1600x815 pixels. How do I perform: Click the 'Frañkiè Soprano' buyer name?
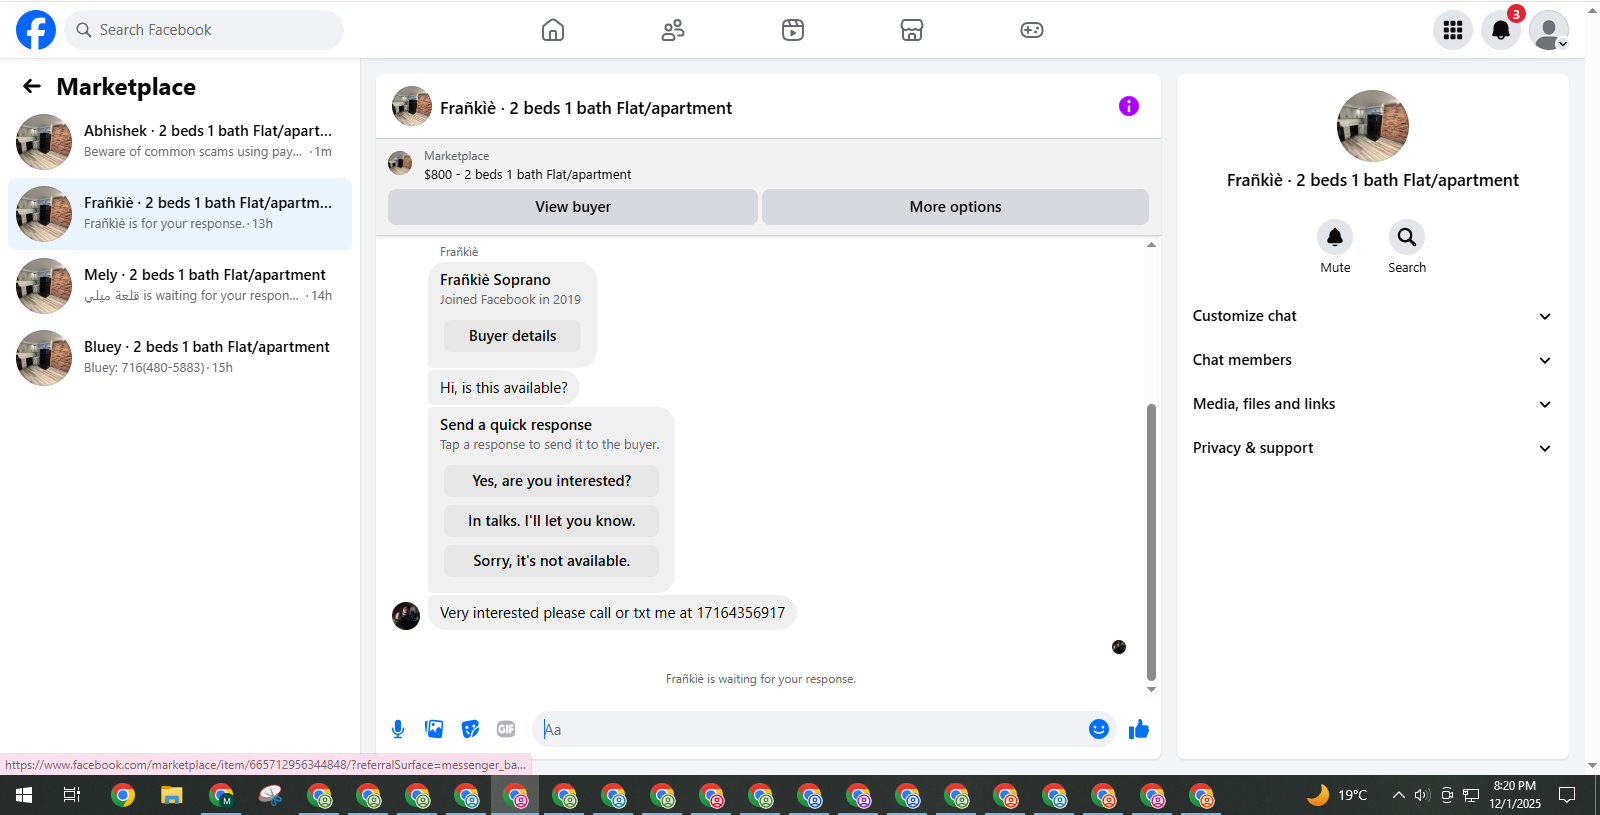[x=495, y=280]
